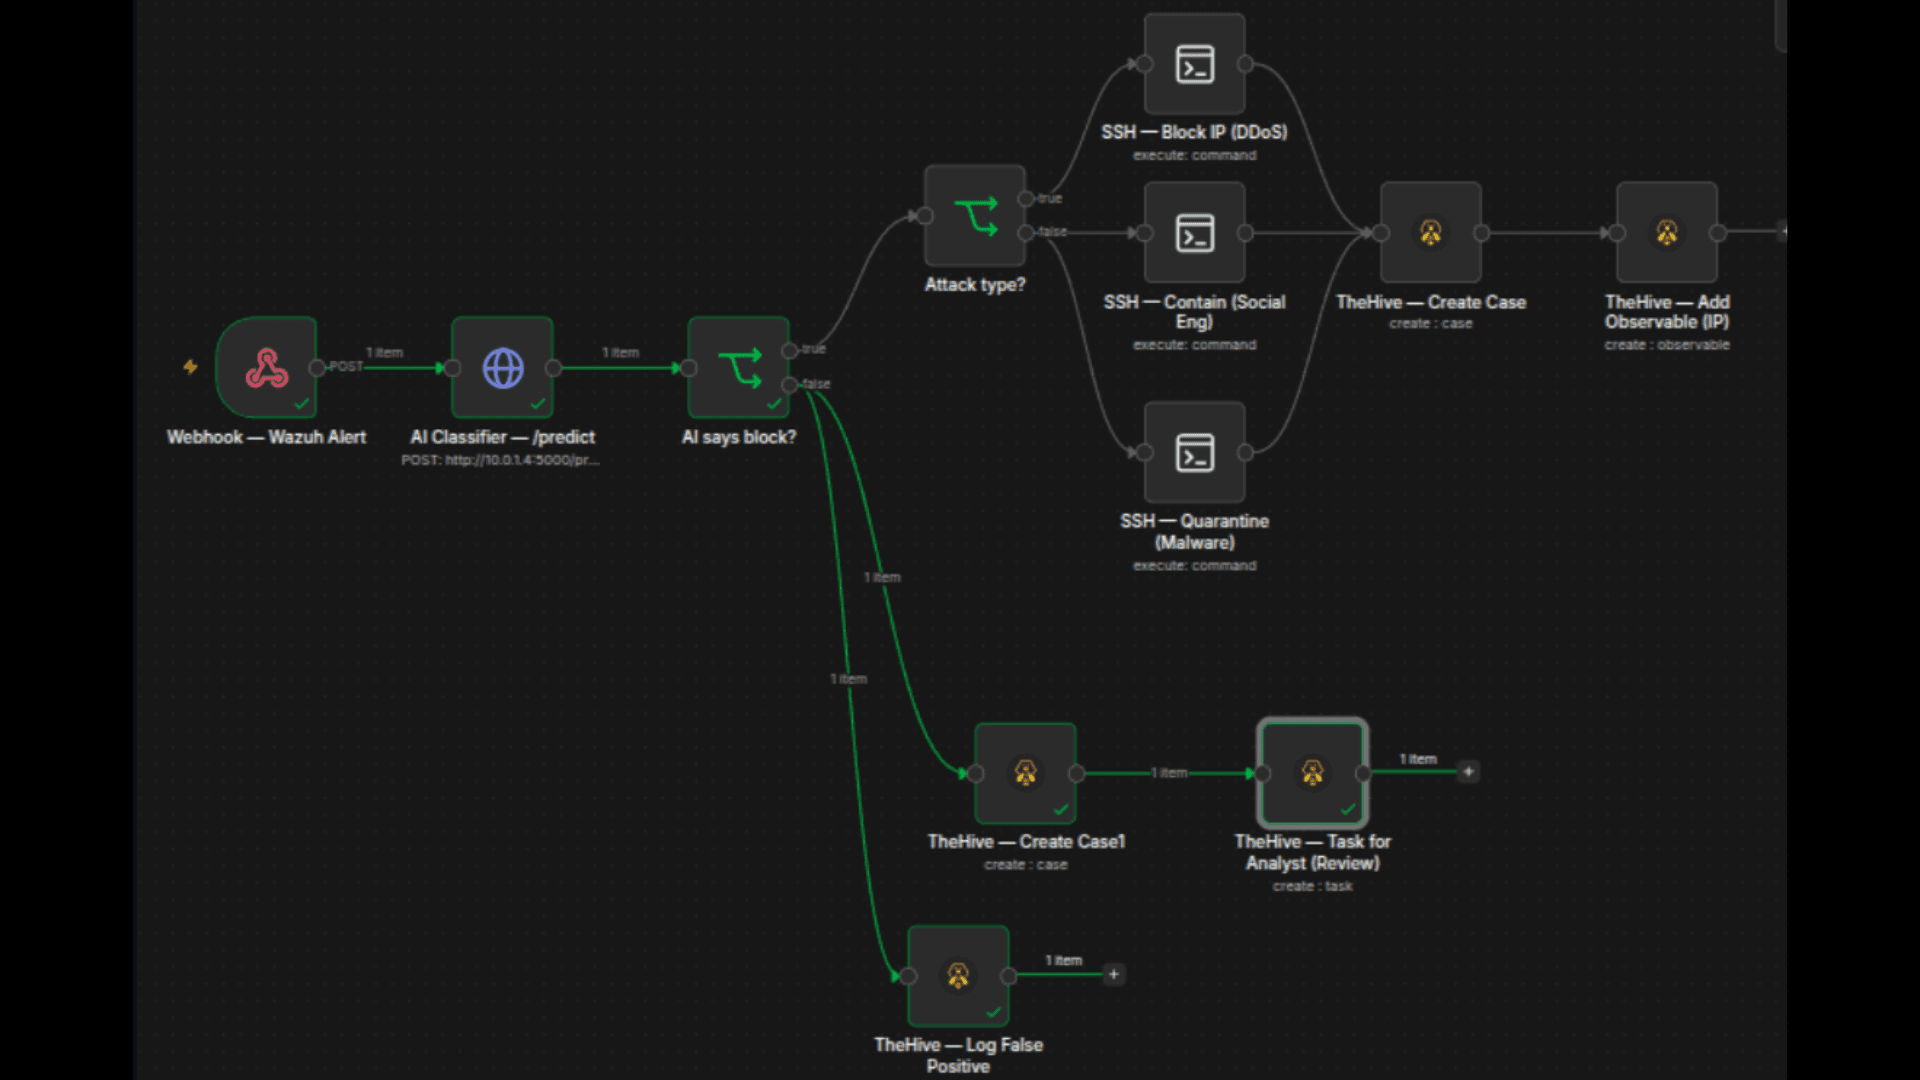Click the 'POST: http://10.0.1.4:5000/pr...' subtitle

point(500,460)
